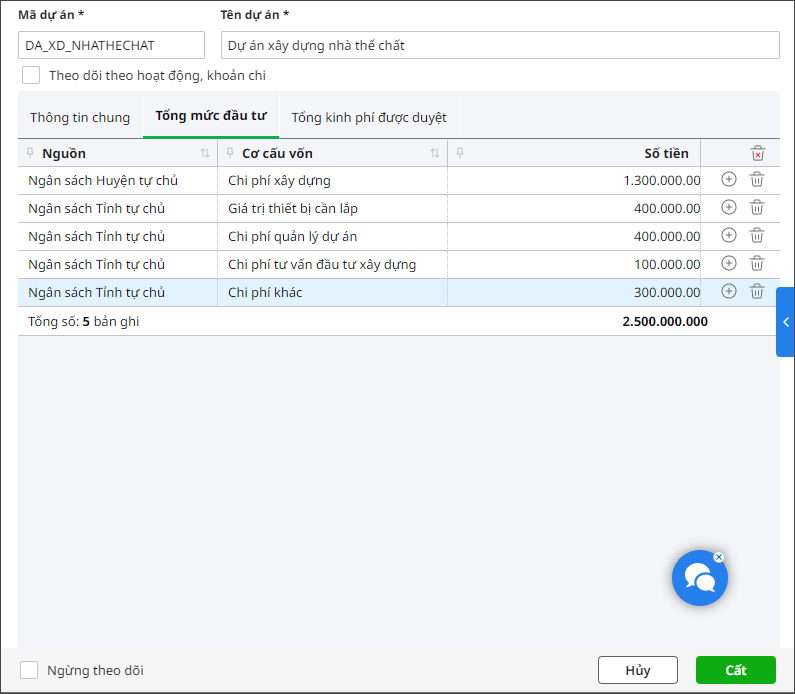
Task: Save with the green Cất button
Action: [x=736, y=670]
